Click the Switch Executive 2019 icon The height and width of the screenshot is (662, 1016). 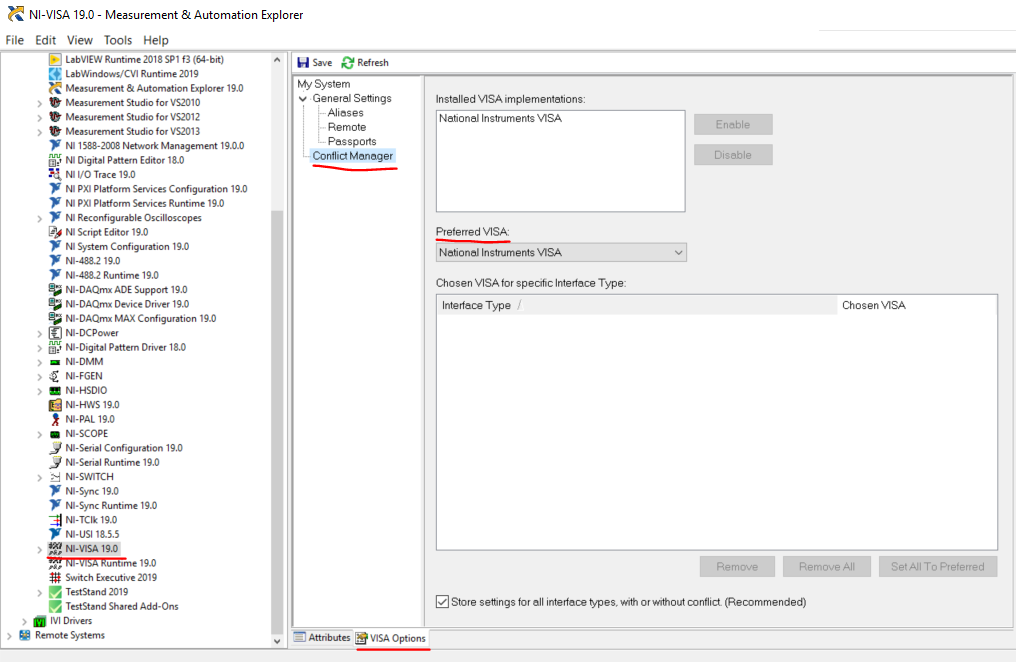tap(56, 577)
